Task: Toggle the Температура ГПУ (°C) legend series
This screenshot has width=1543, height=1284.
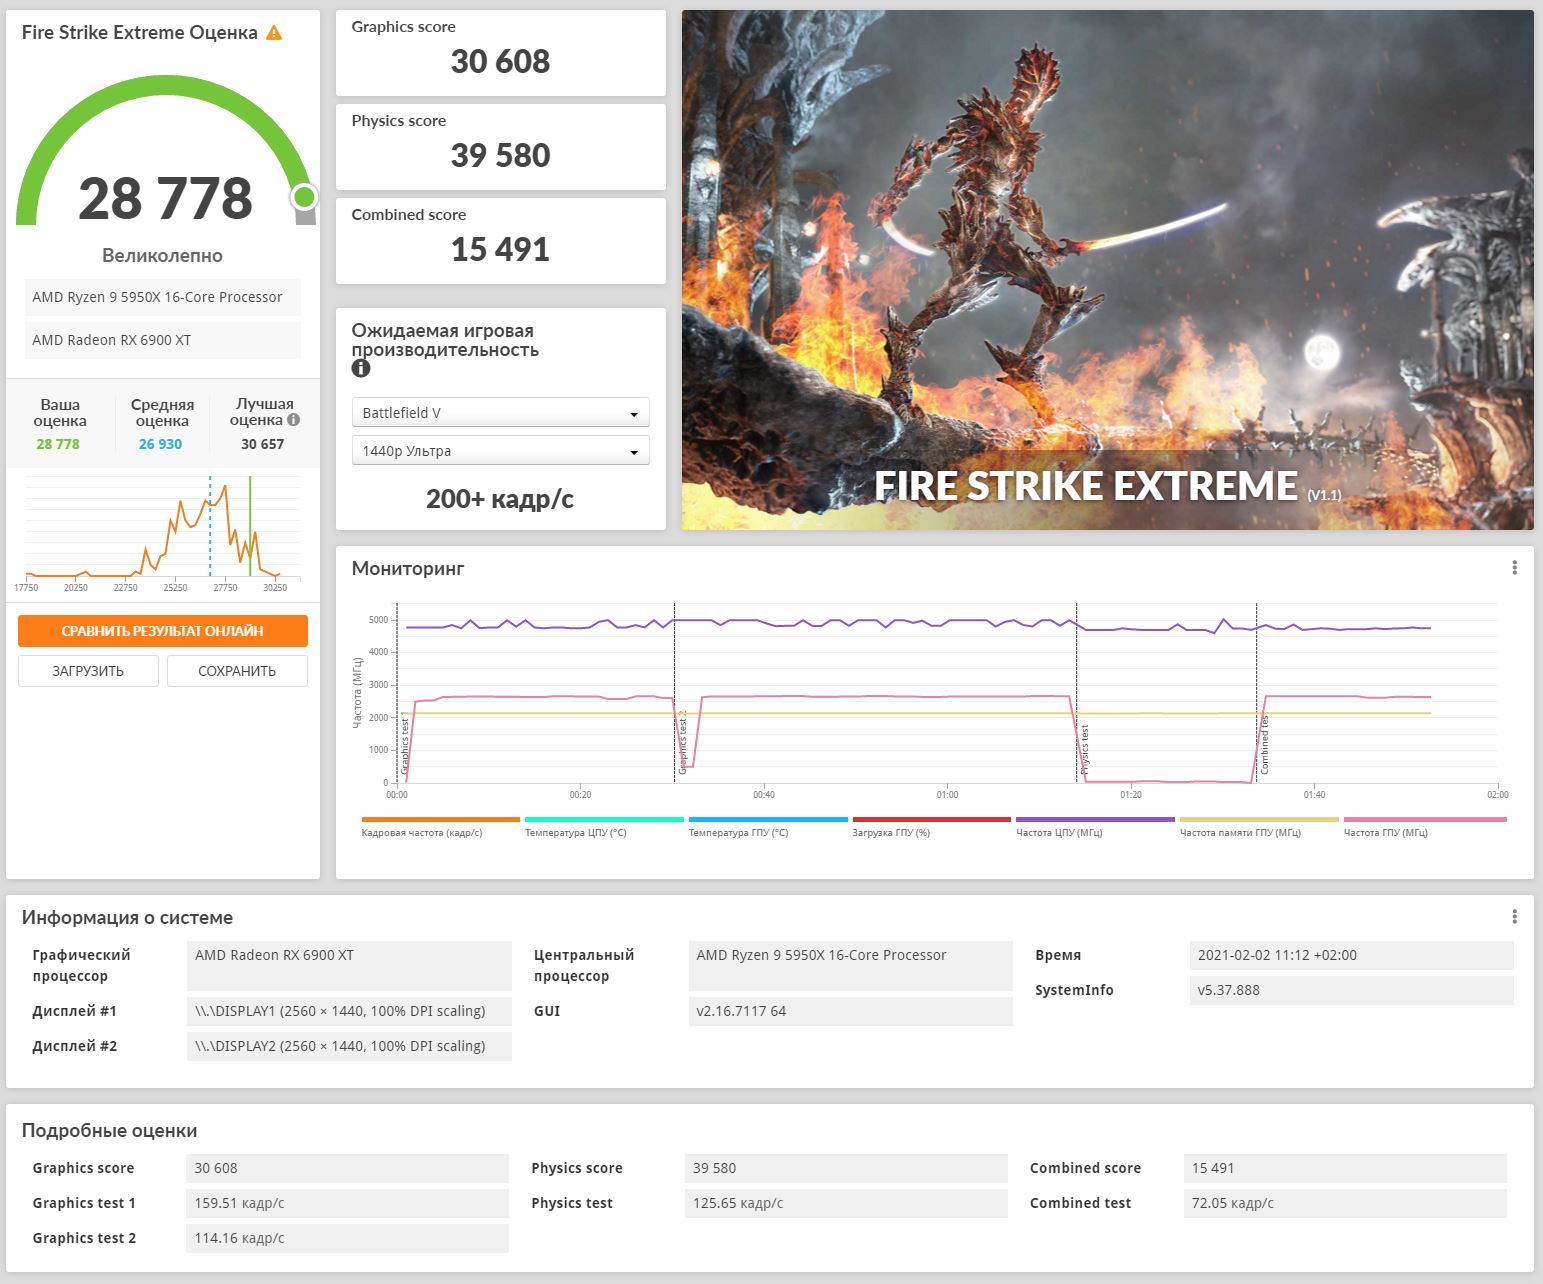Action: tap(768, 828)
